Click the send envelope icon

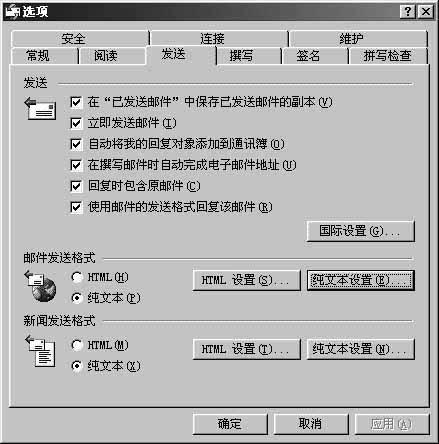point(40,108)
